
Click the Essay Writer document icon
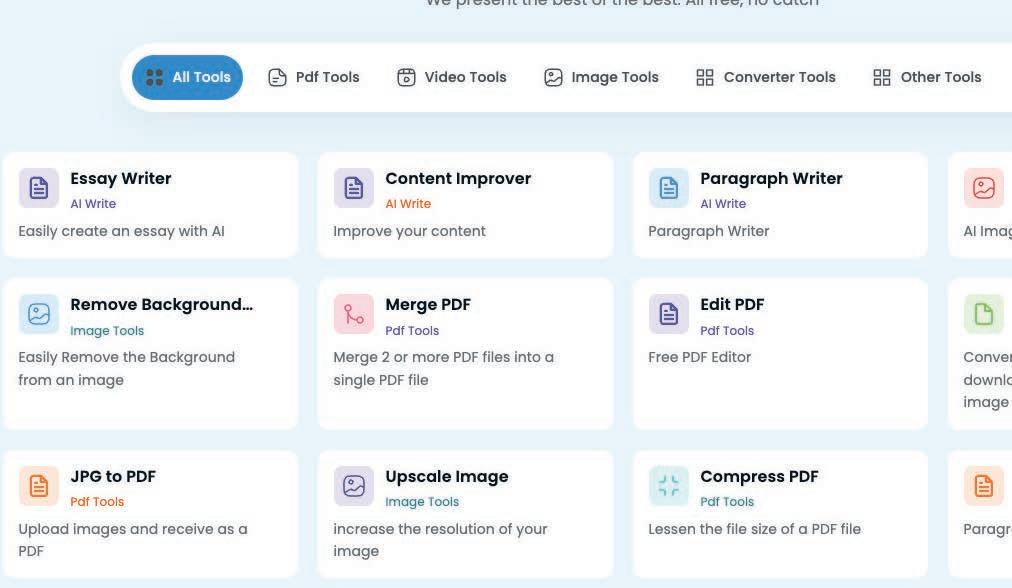(39, 188)
